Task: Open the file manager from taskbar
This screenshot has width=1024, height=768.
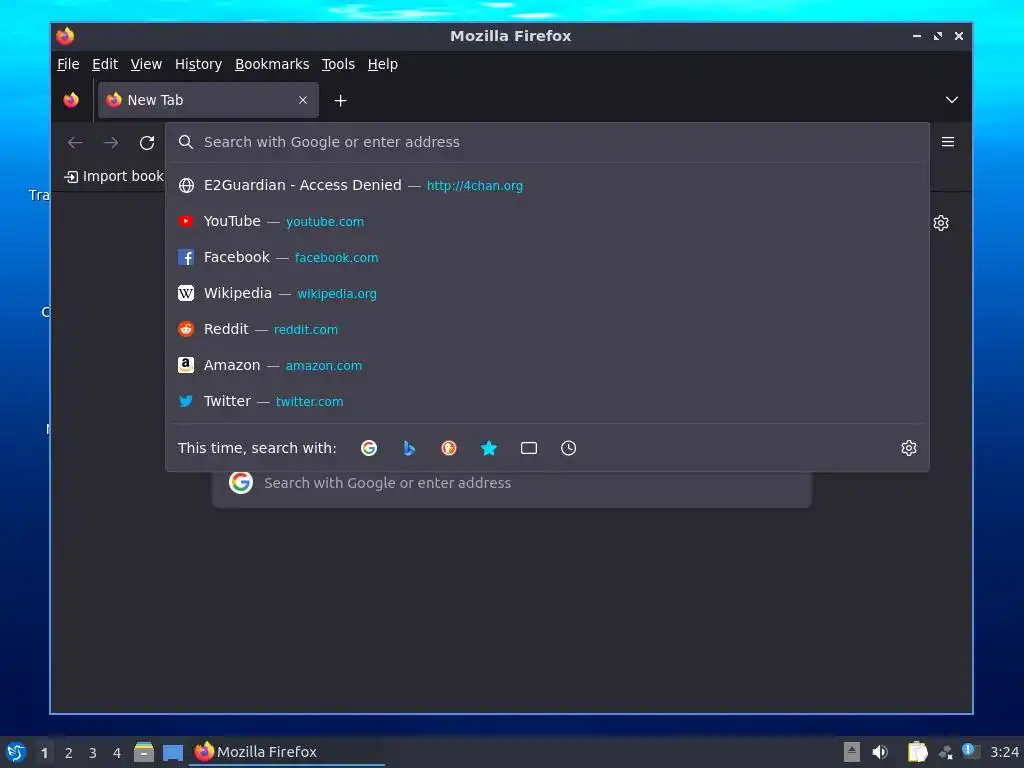Action: coord(144,752)
